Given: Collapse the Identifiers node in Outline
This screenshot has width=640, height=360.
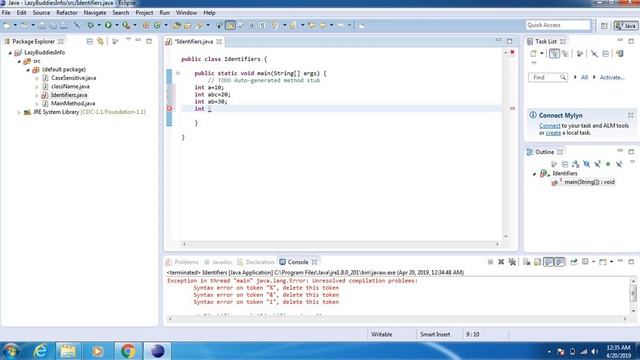Looking at the screenshot, I should click(x=534, y=174).
